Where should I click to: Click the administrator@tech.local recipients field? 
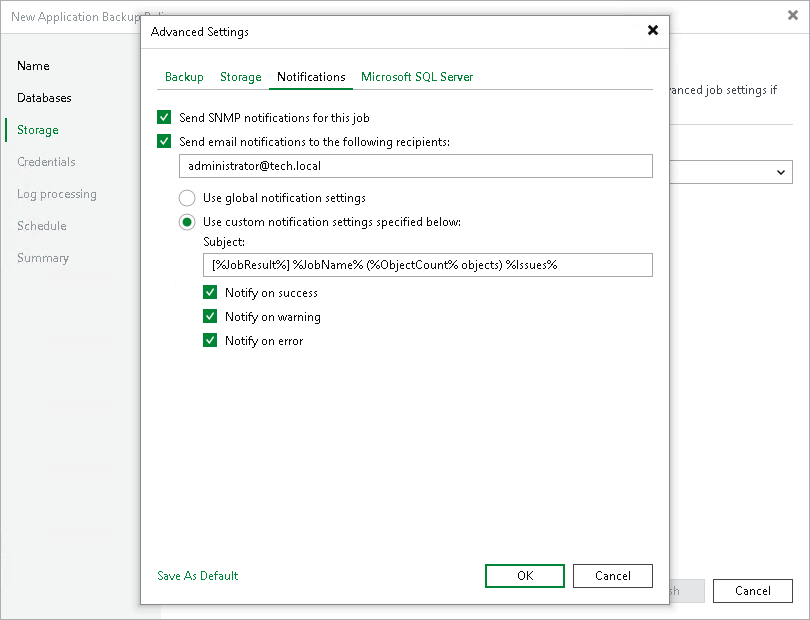pyautogui.click(x=416, y=166)
